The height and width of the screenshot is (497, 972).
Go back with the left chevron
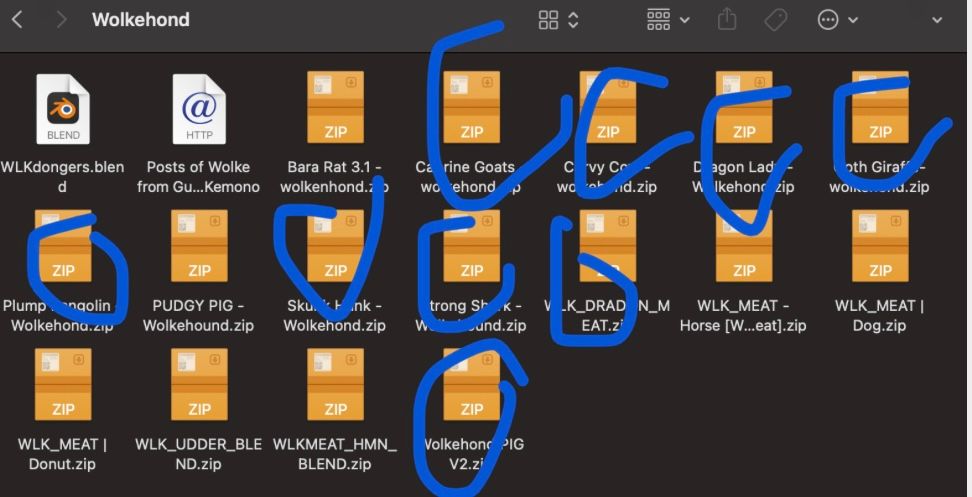[x=17, y=20]
